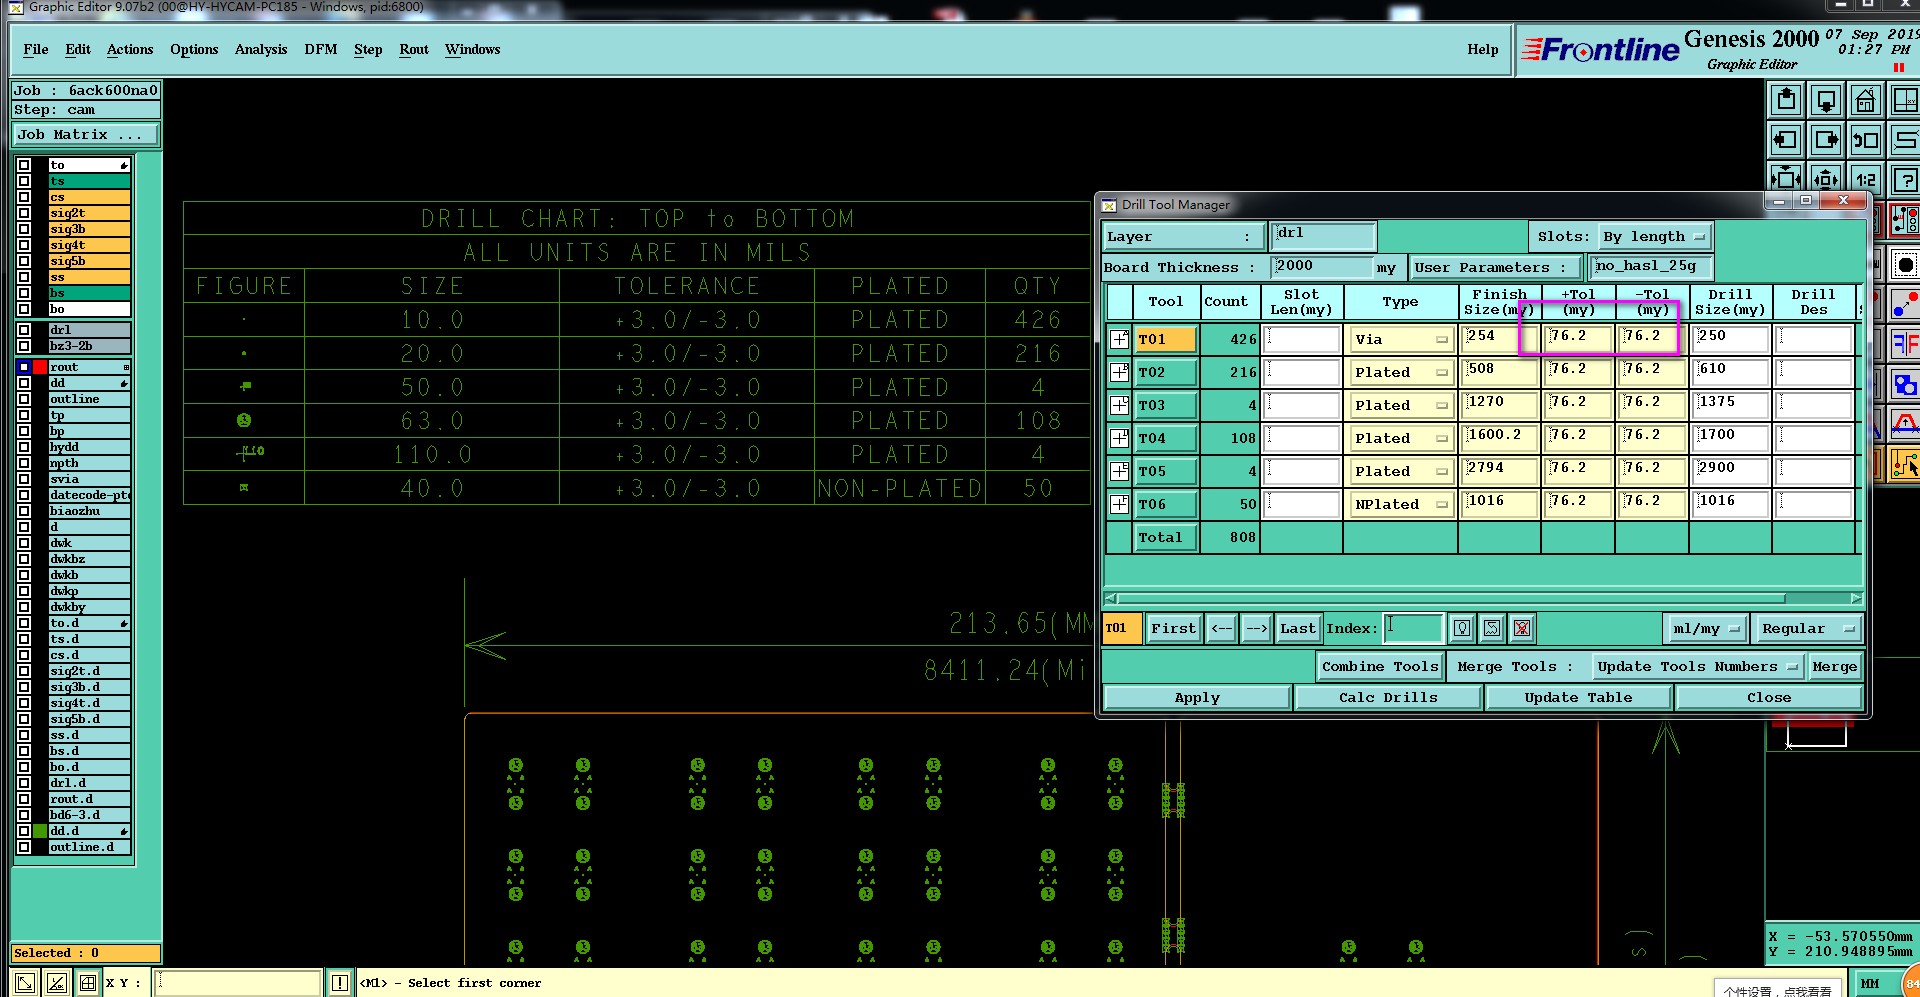The image size is (1920, 997).
Task: Click the Index input field
Action: [1413, 628]
